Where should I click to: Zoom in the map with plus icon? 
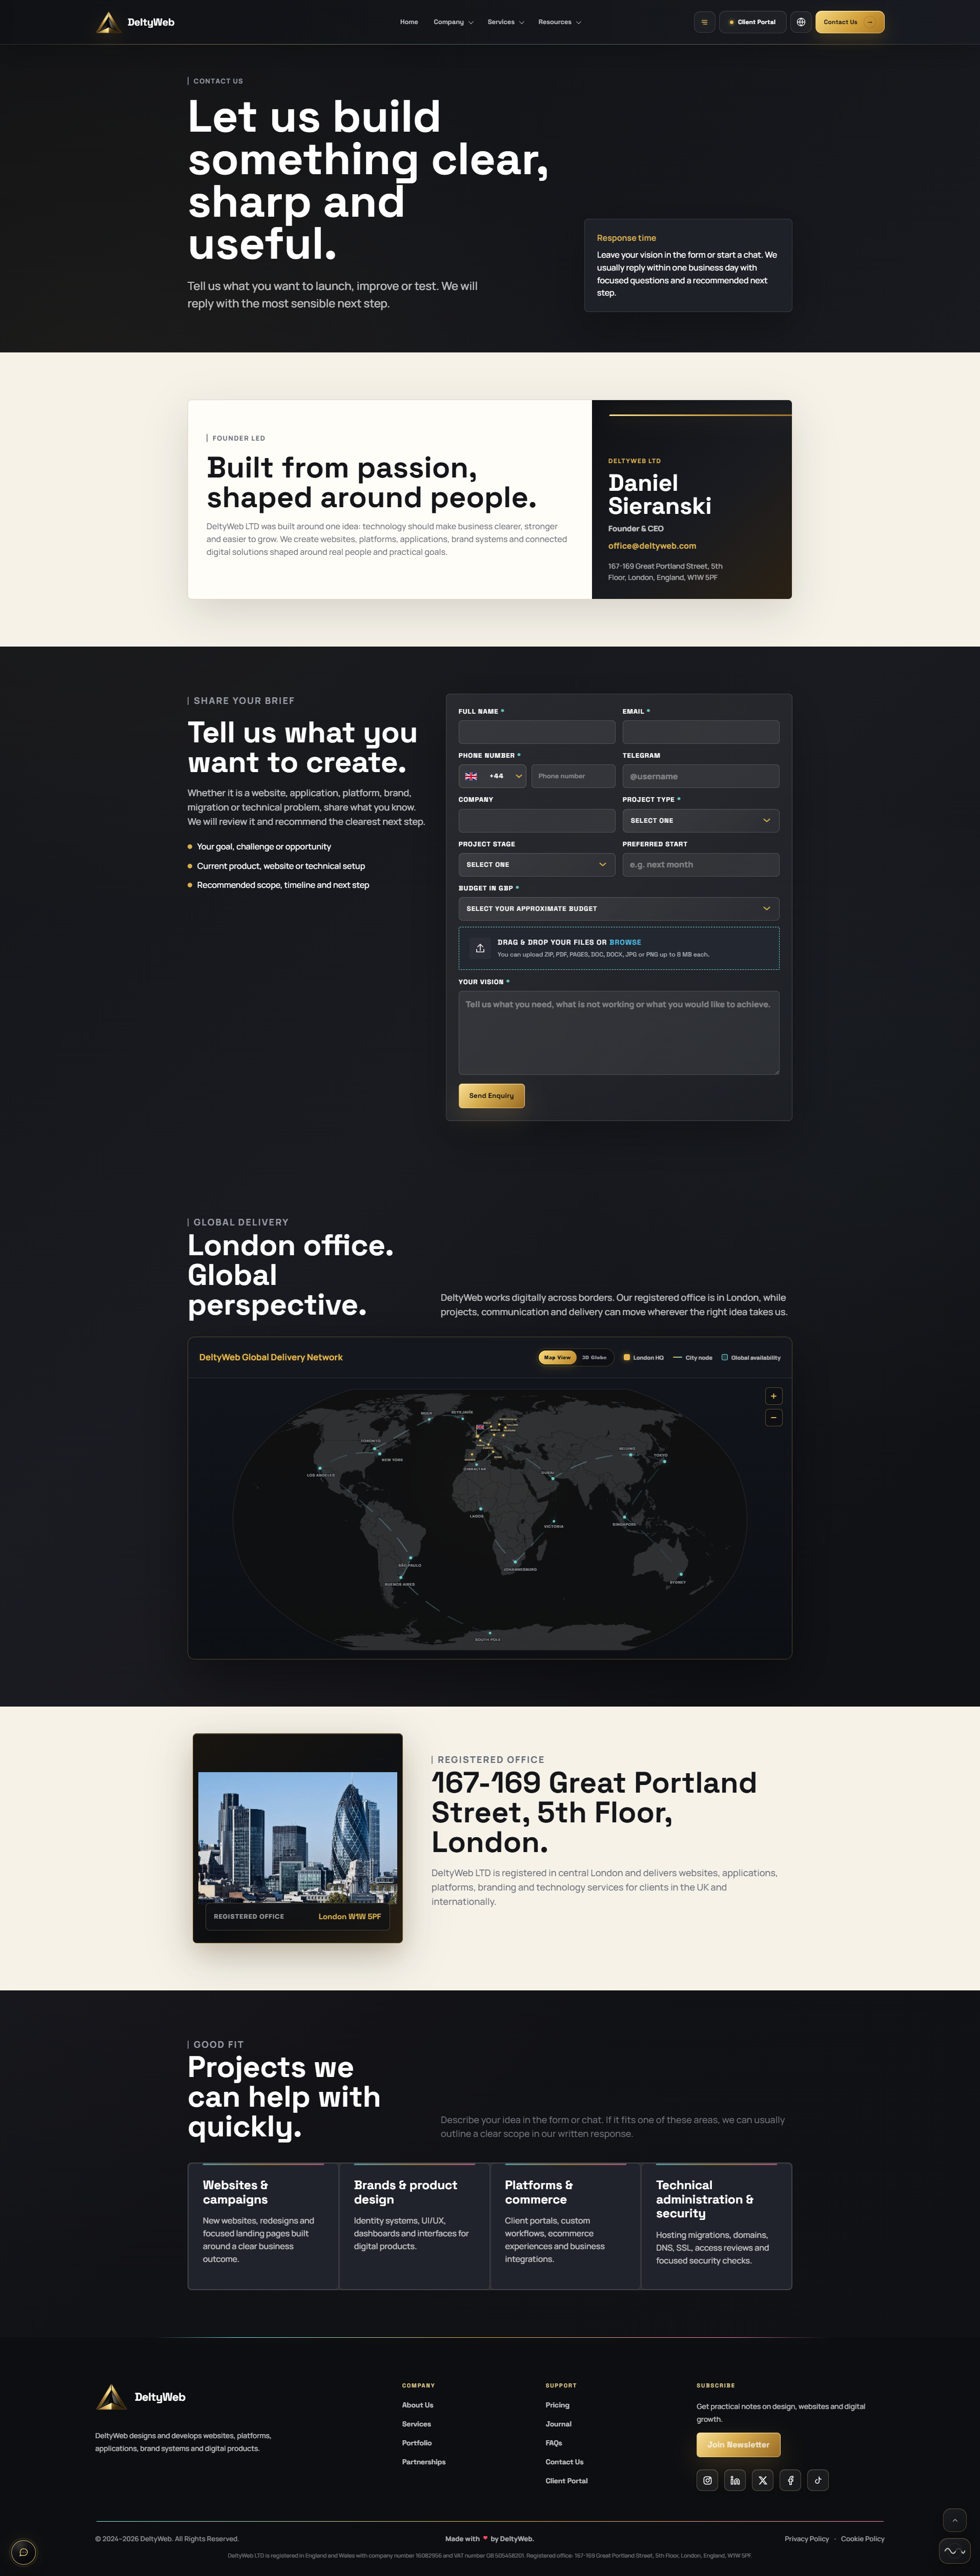(773, 1396)
